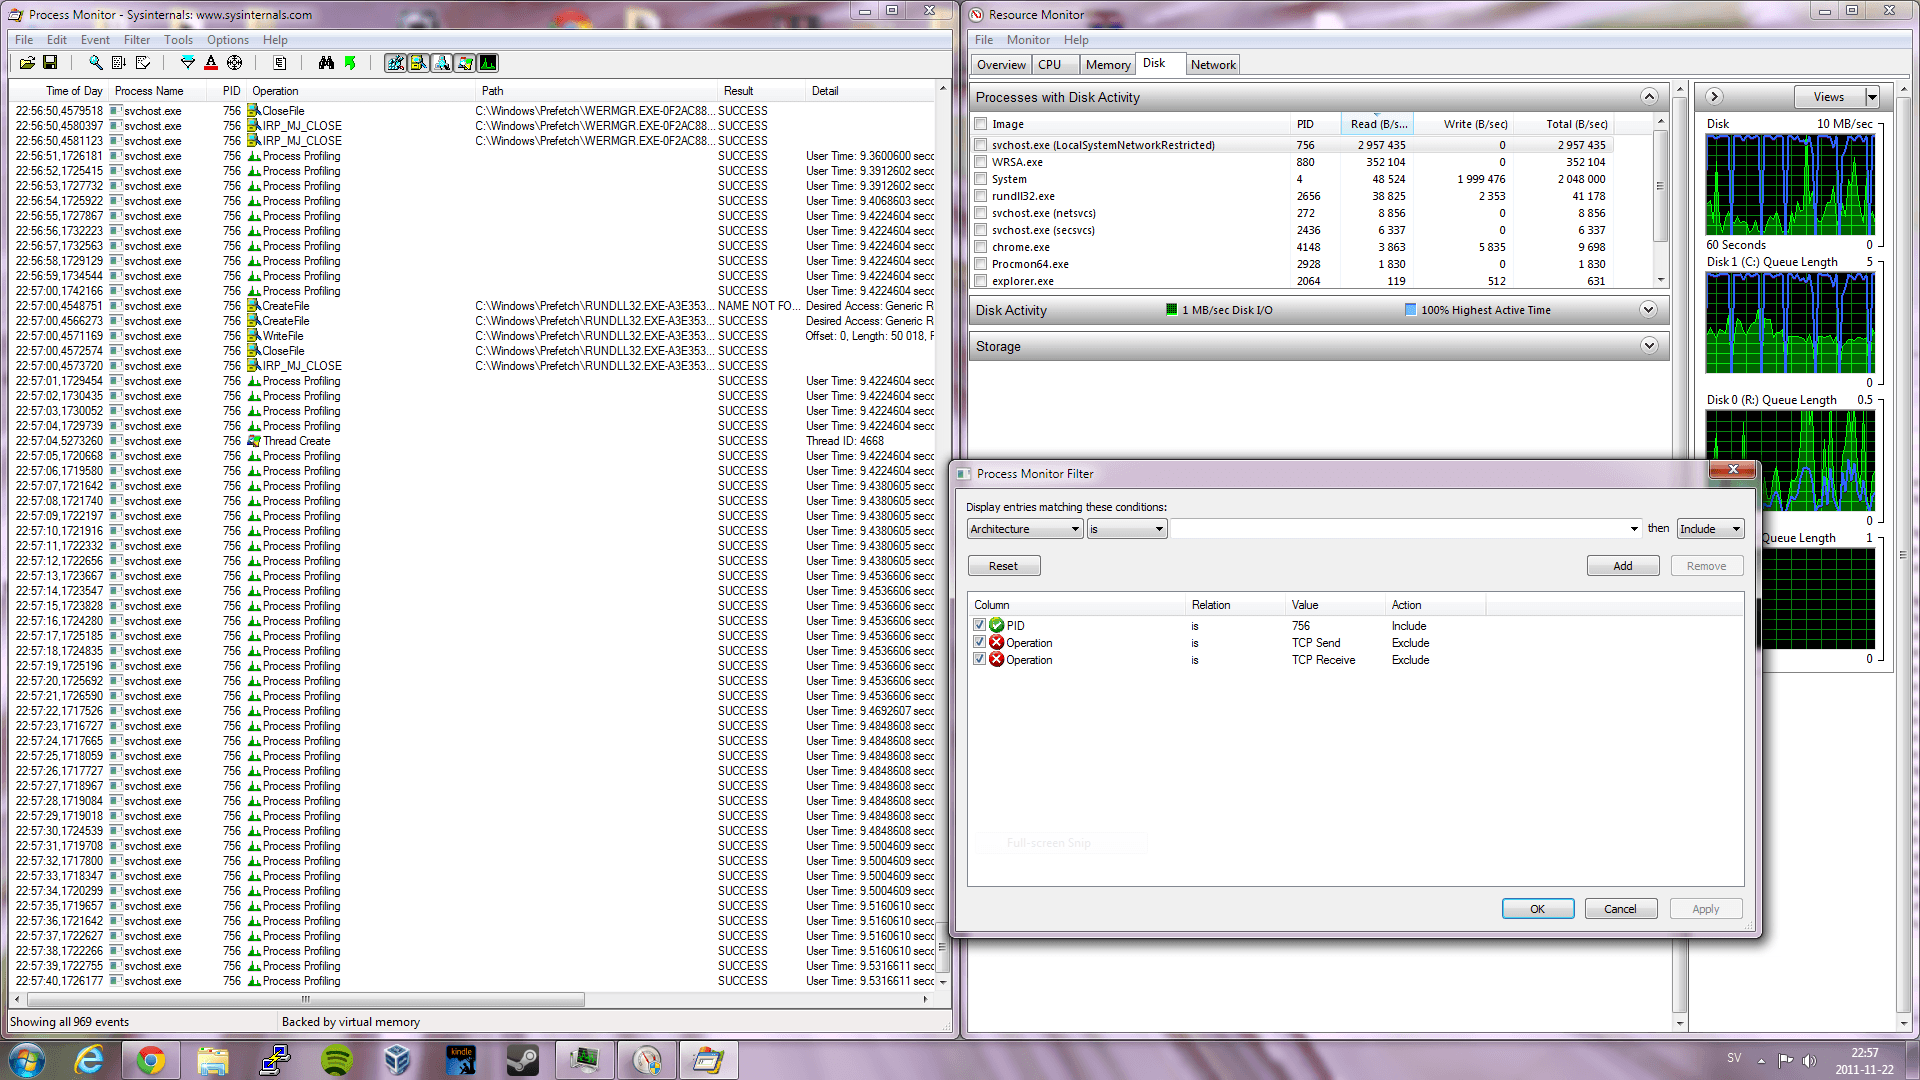Open the filter value combo box arrow

pos(1634,529)
